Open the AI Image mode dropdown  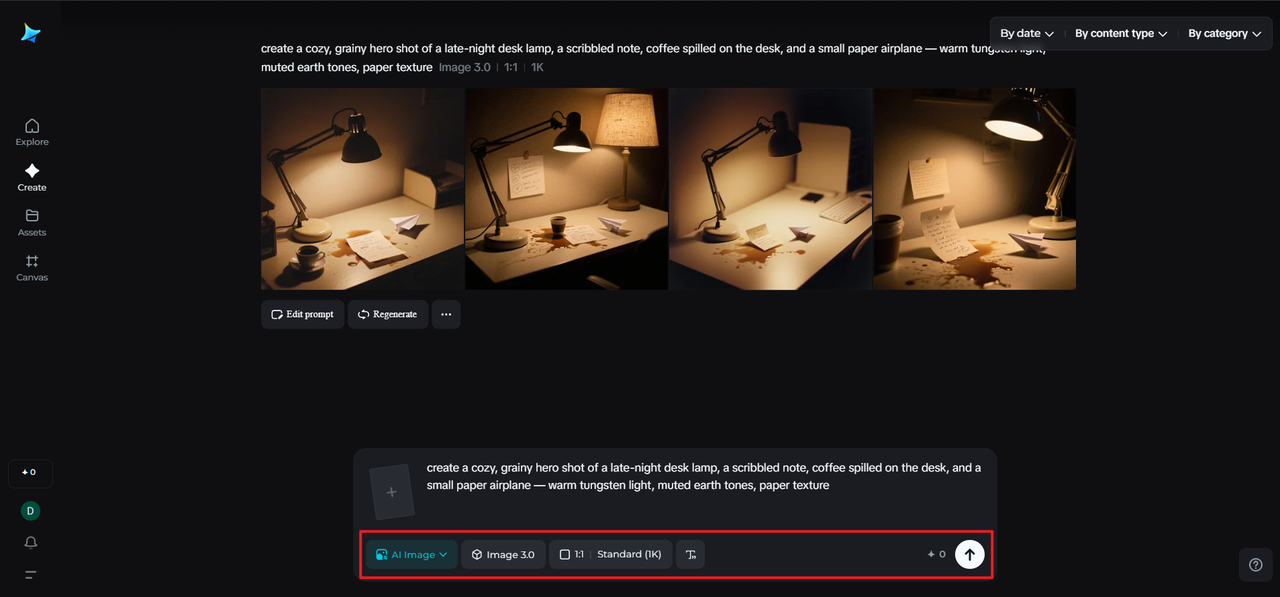(412, 554)
